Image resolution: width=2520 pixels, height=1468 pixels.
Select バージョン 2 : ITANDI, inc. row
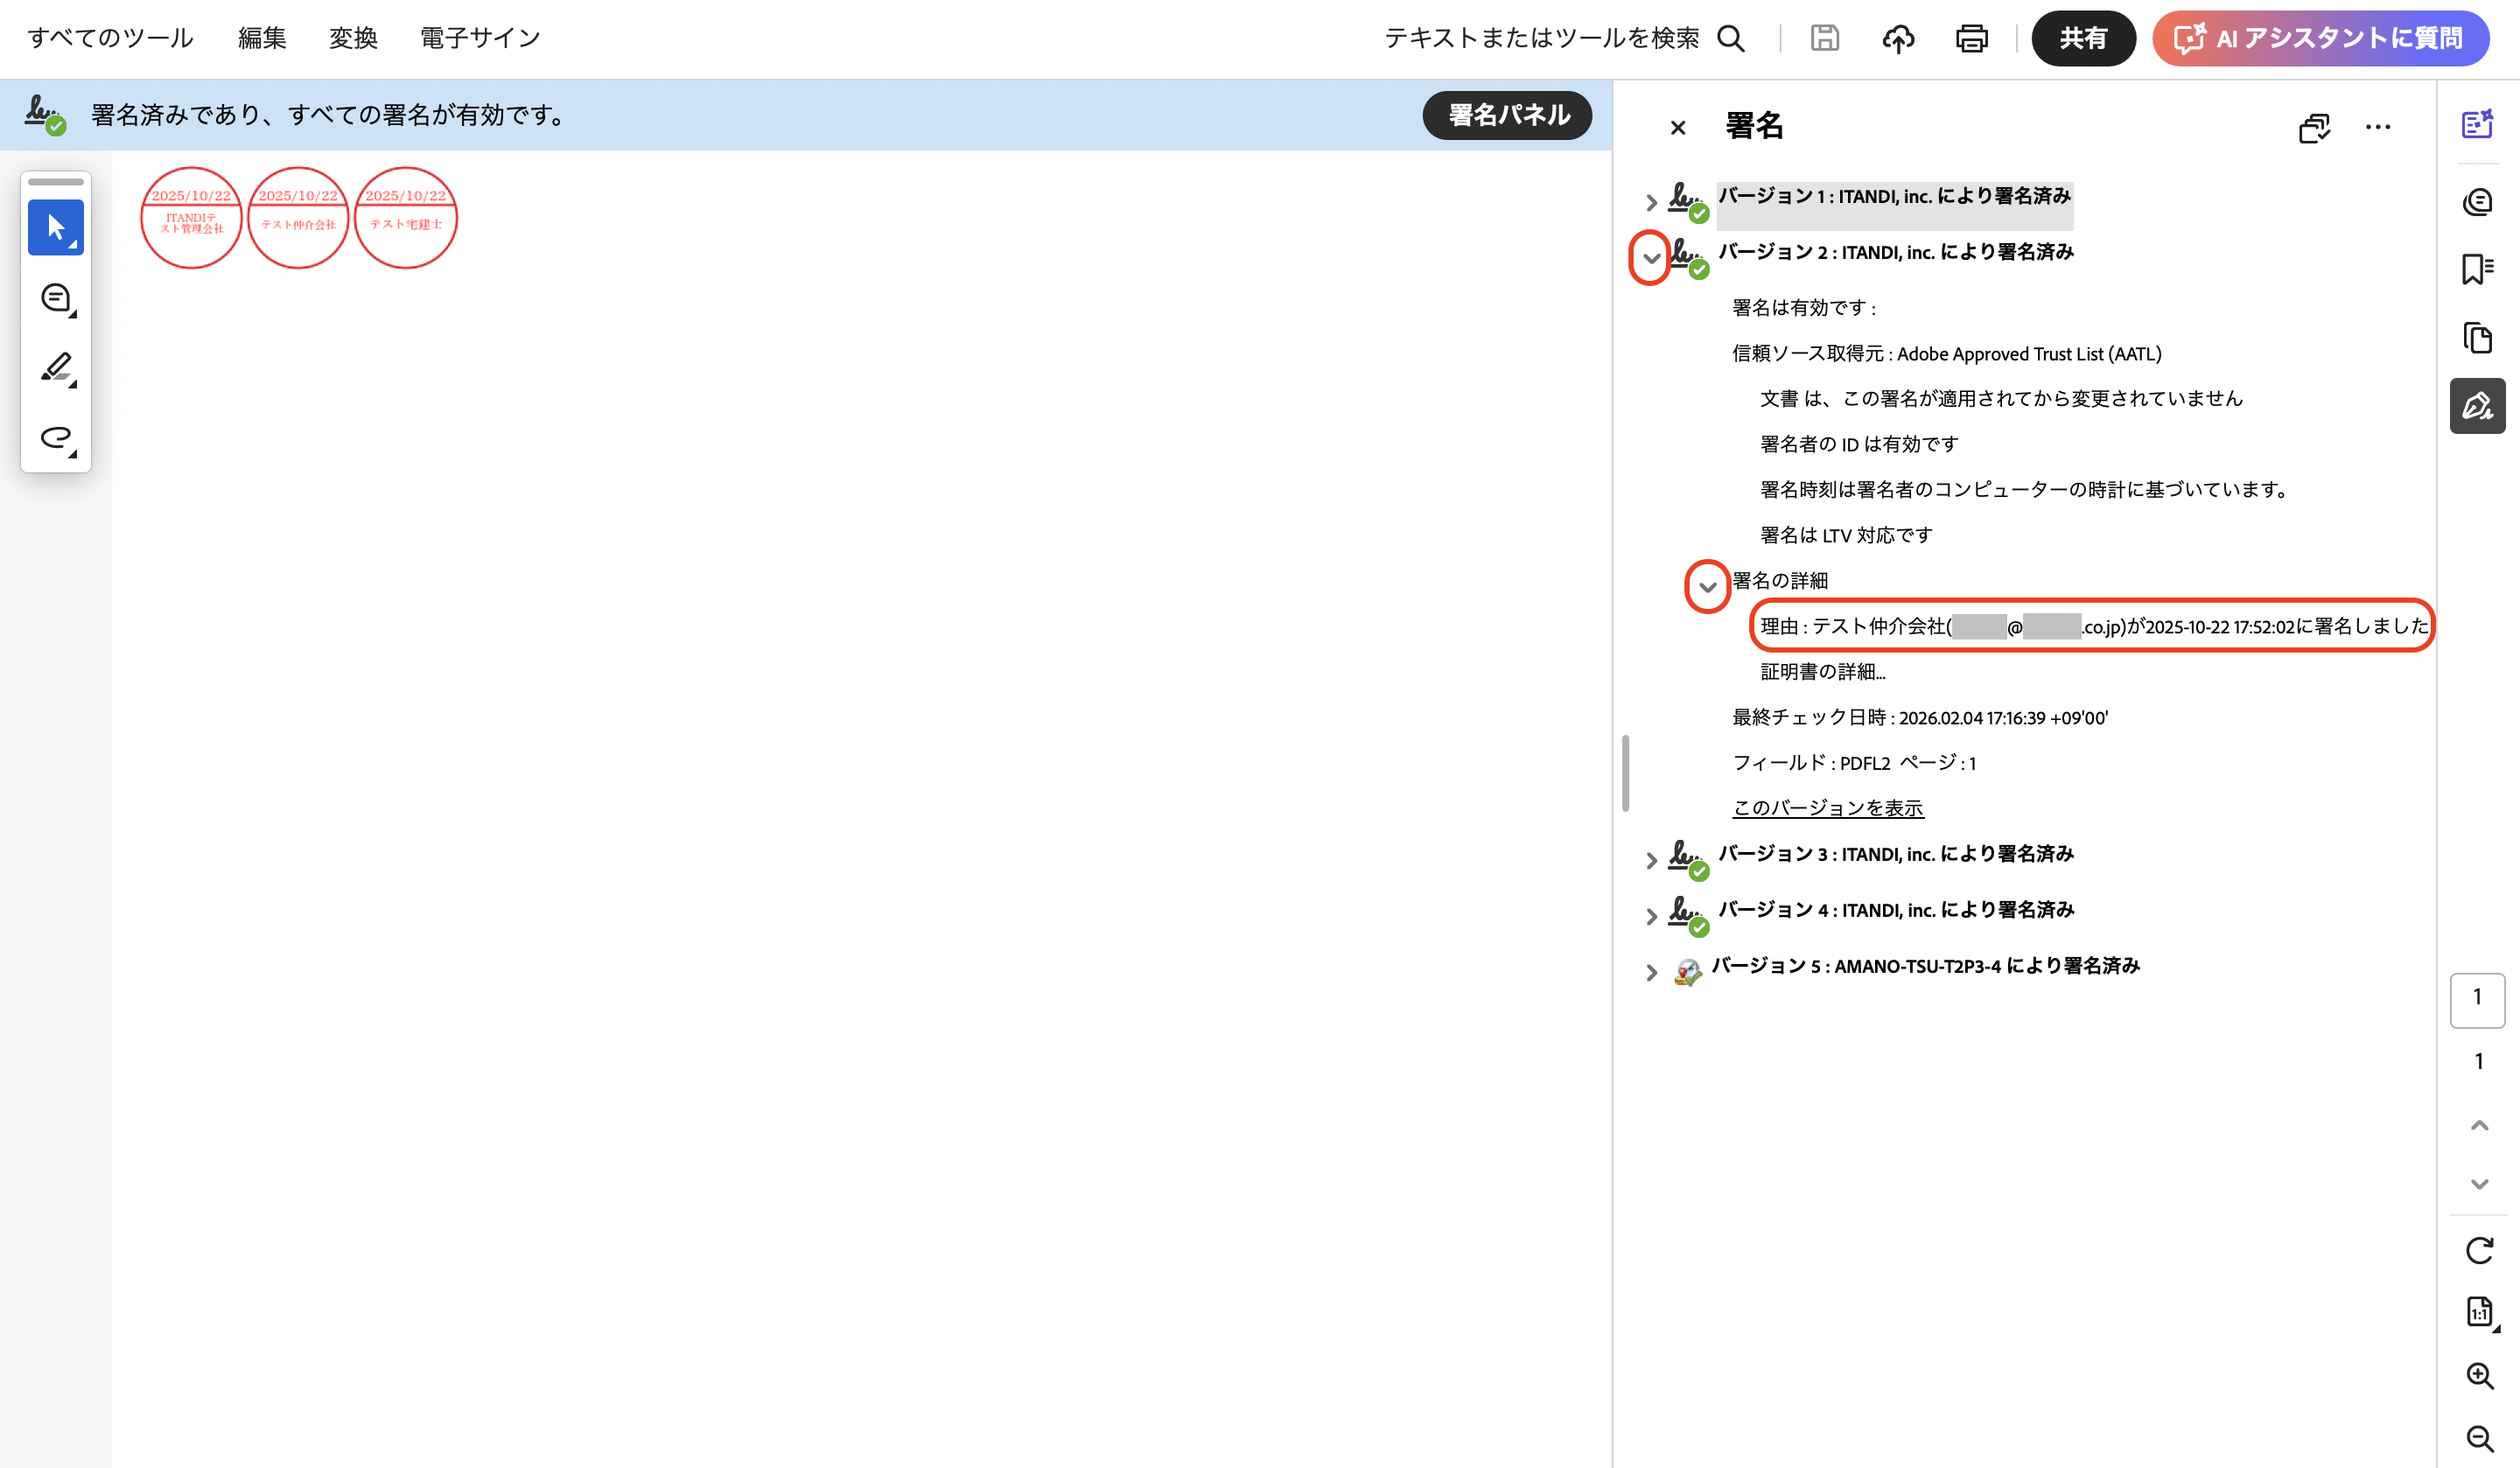click(x=1896, y=252)
